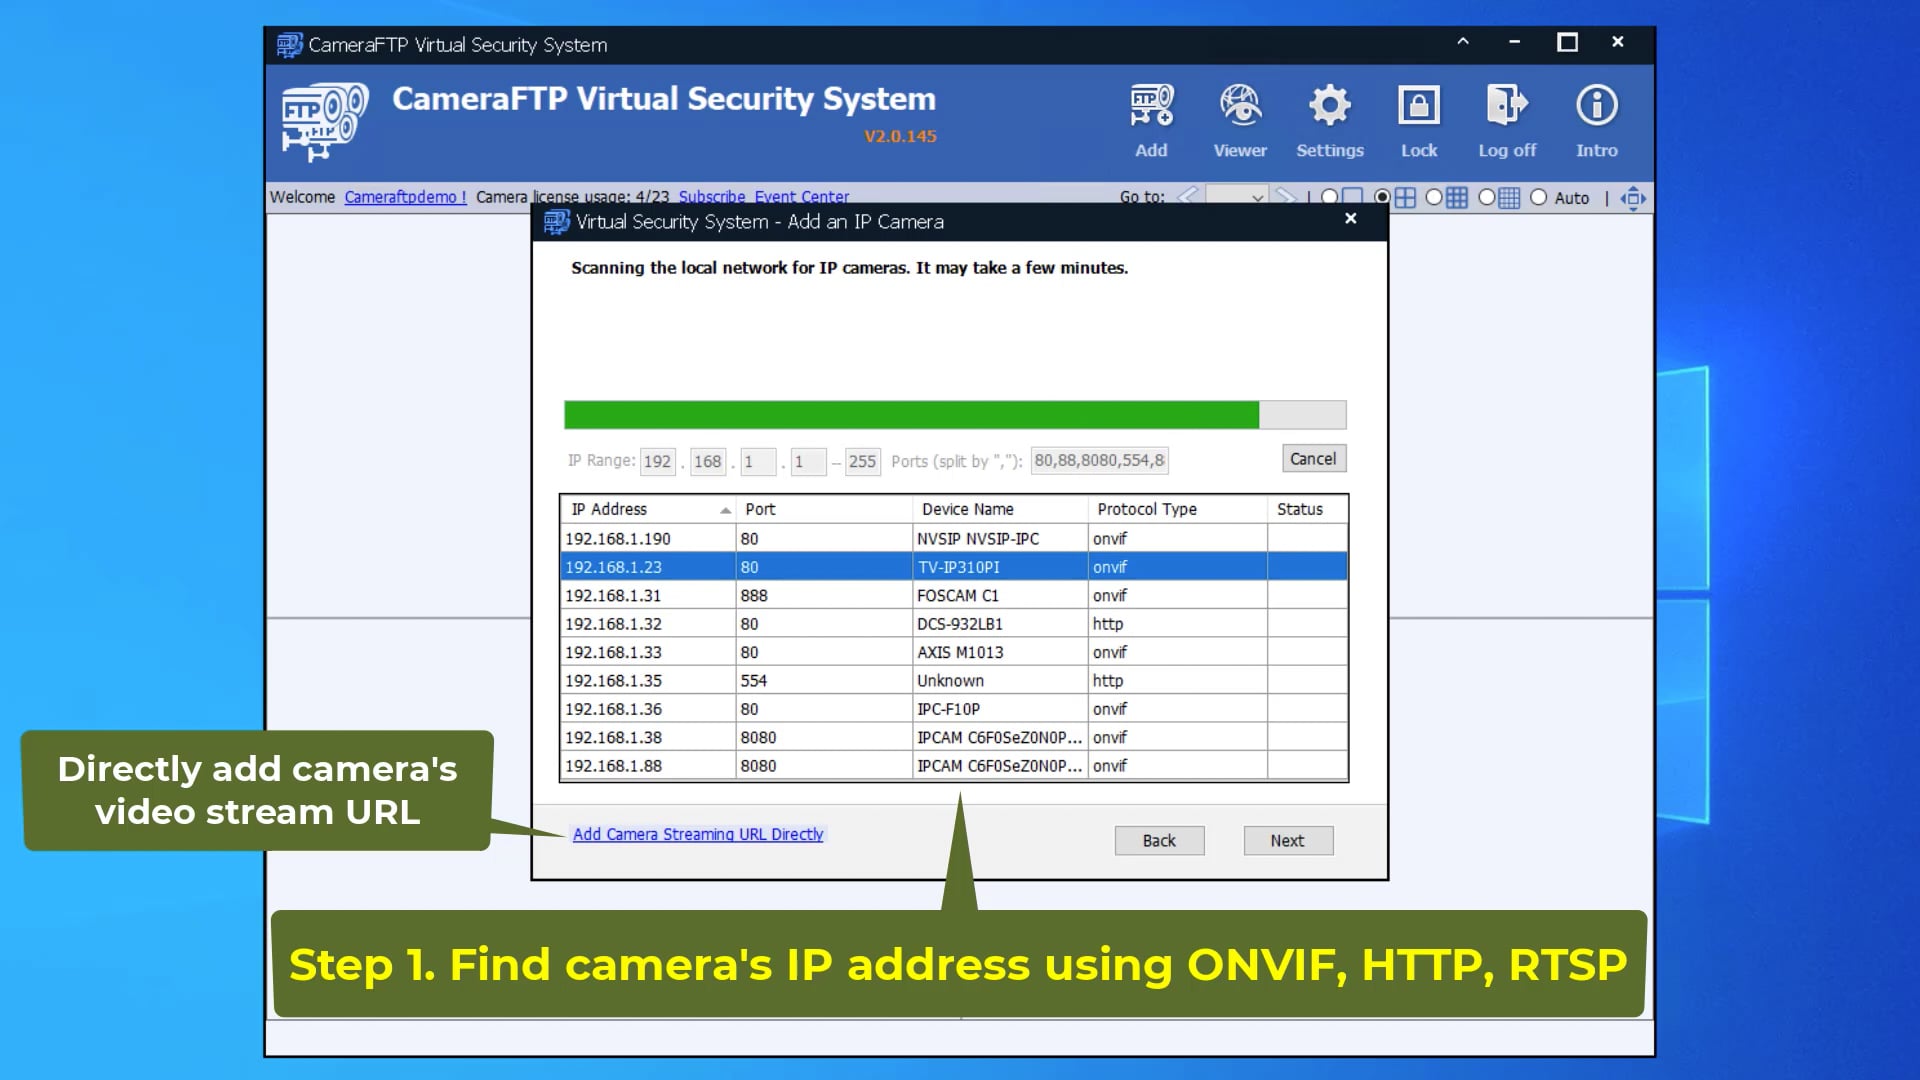Select the 4x4 grid layout radio button

coord(1487,197)
